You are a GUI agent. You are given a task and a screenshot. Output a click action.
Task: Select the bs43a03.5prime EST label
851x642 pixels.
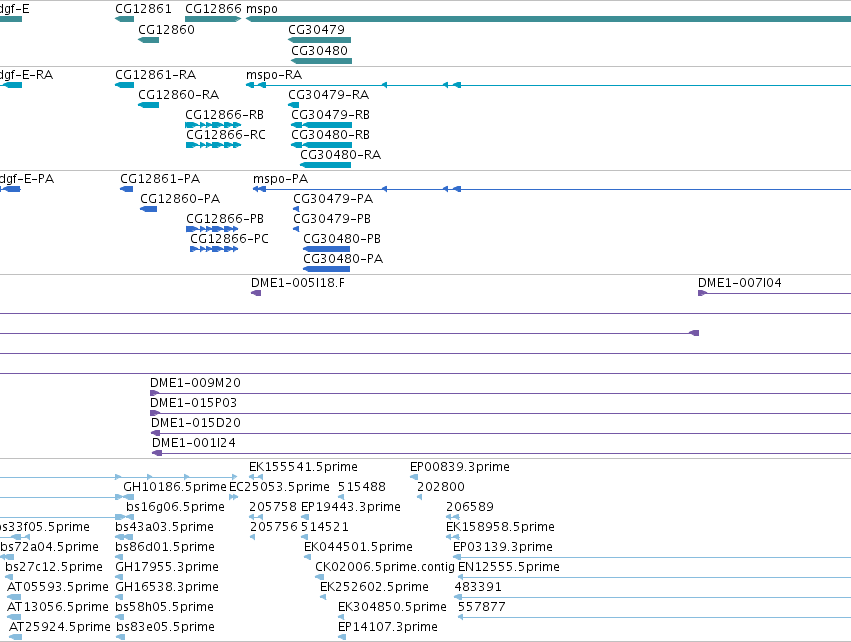164,527
